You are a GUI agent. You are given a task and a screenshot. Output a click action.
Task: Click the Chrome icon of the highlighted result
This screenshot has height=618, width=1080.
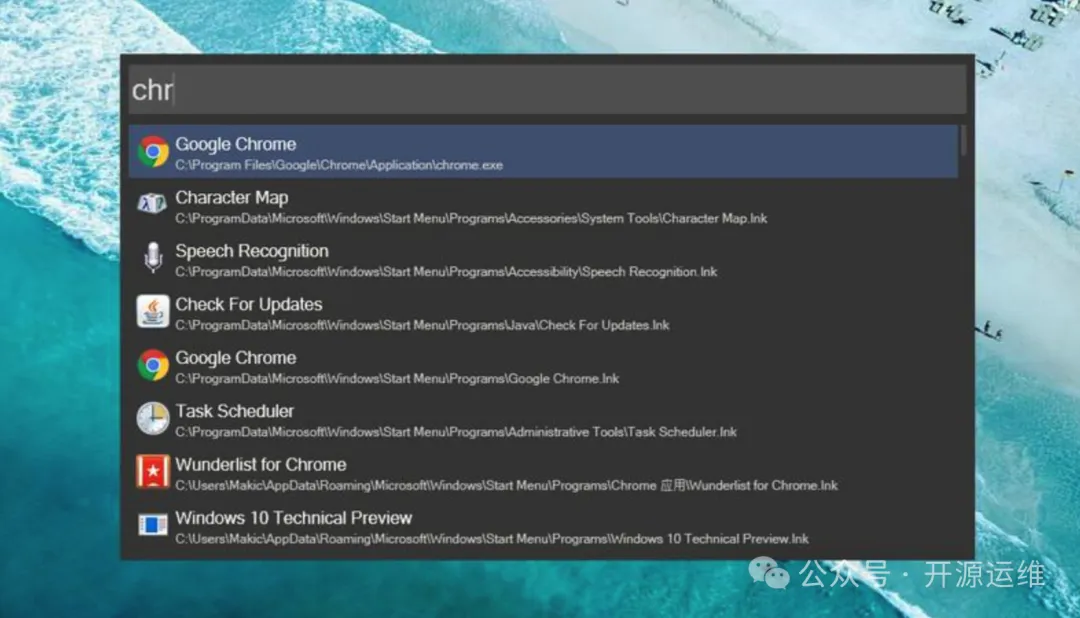click(153, 152)
